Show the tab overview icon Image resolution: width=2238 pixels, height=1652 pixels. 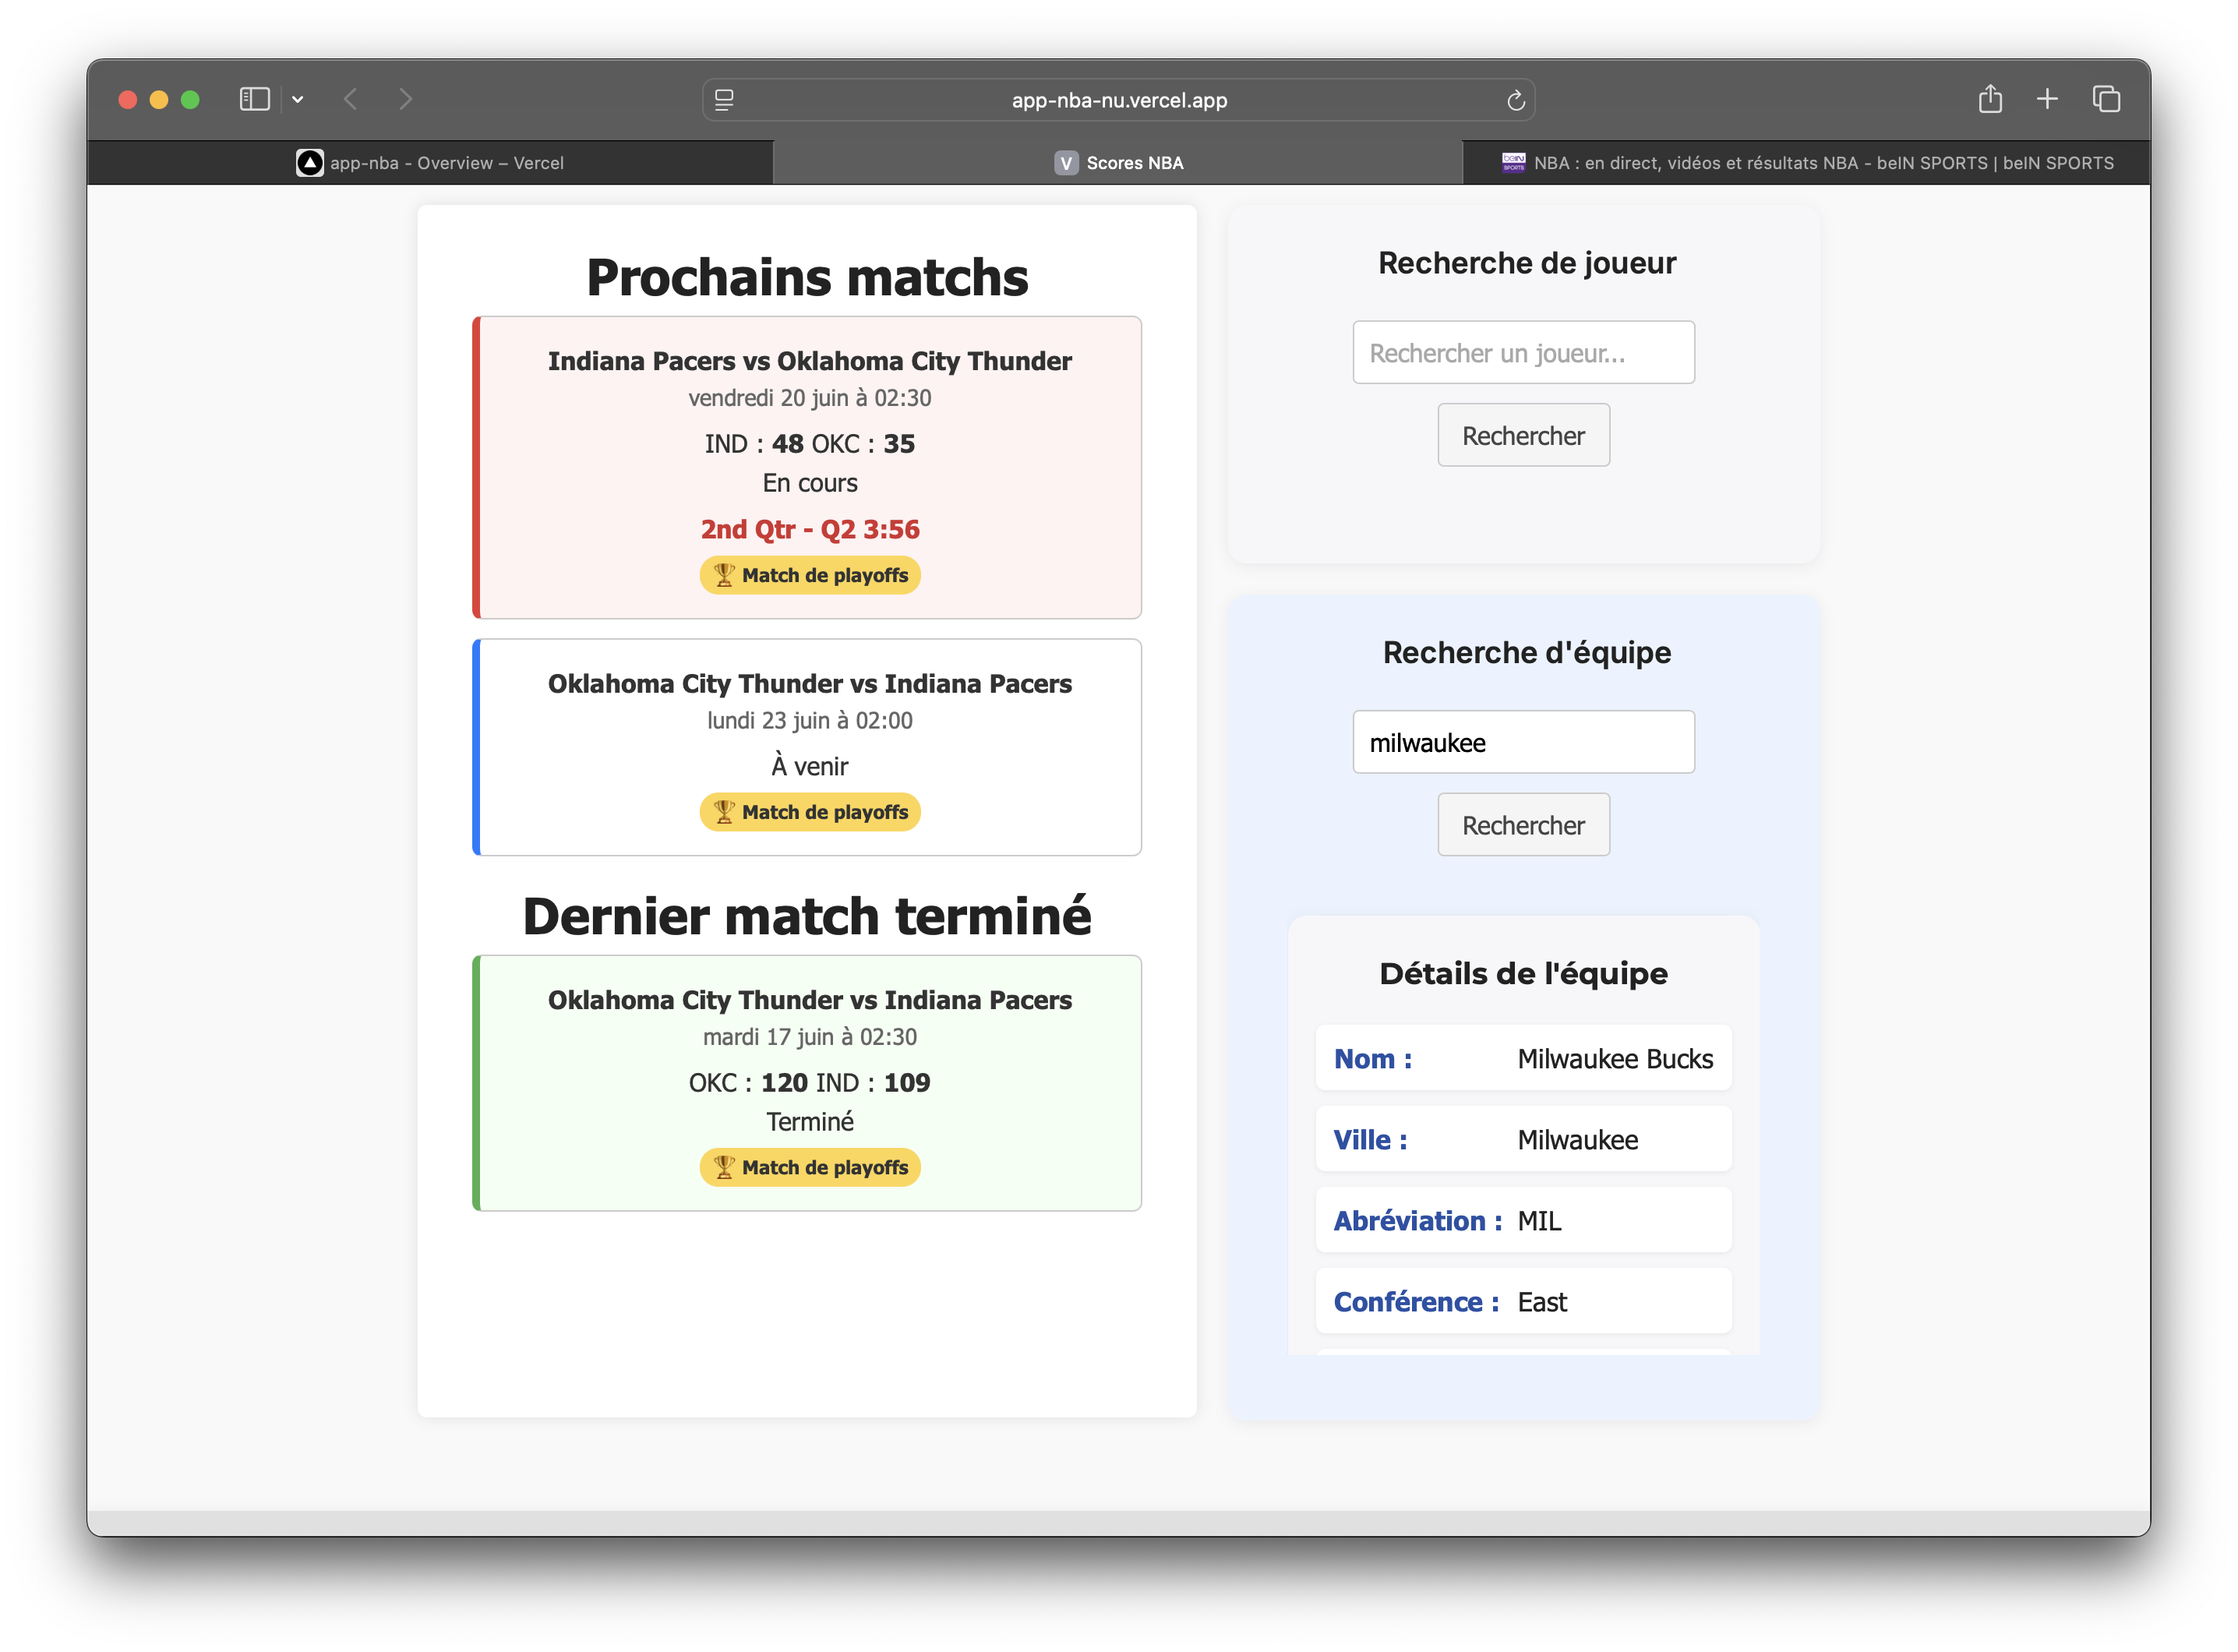click(x=2106, y=99)
